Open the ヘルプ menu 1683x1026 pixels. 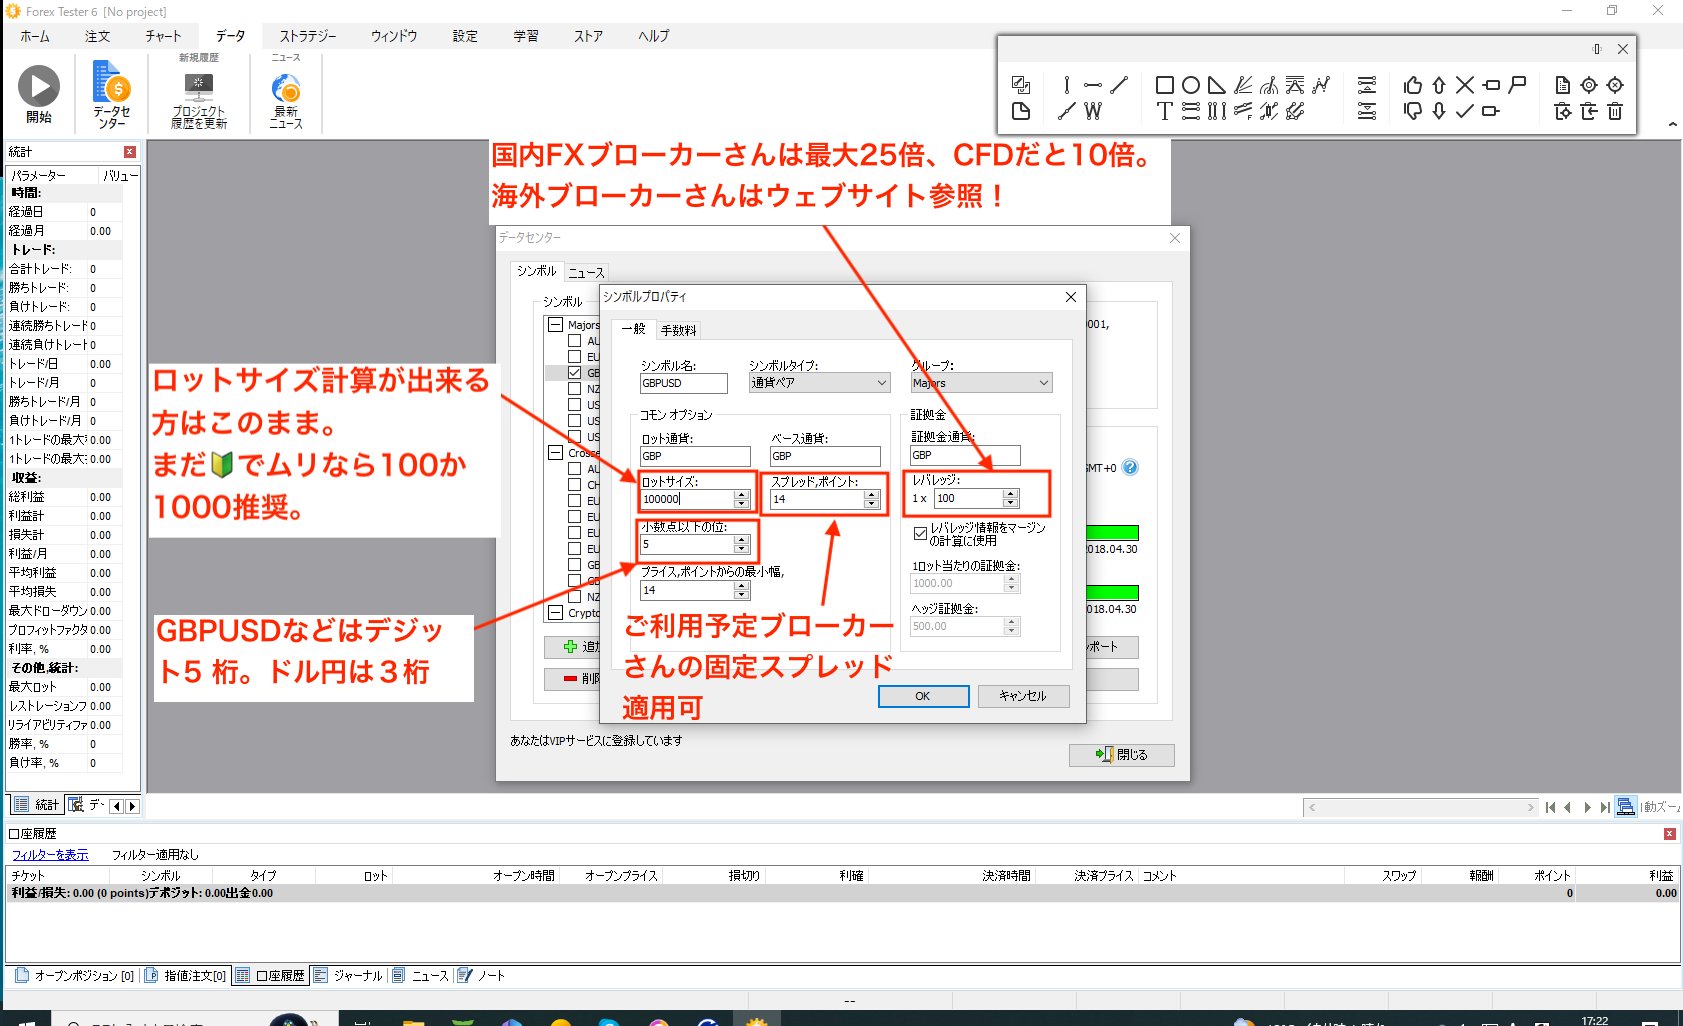tap(653, 36)
